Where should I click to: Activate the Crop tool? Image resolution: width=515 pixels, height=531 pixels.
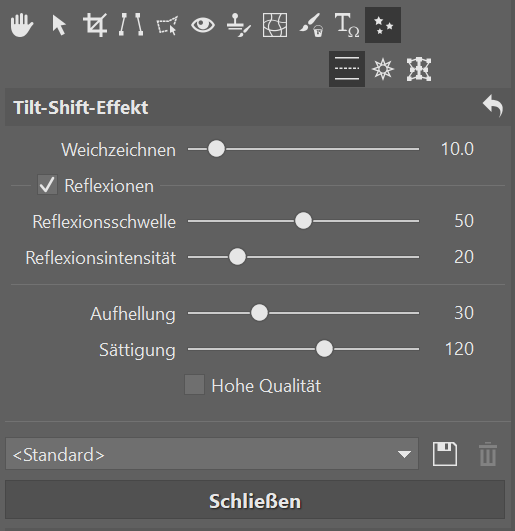click(95, 25)
